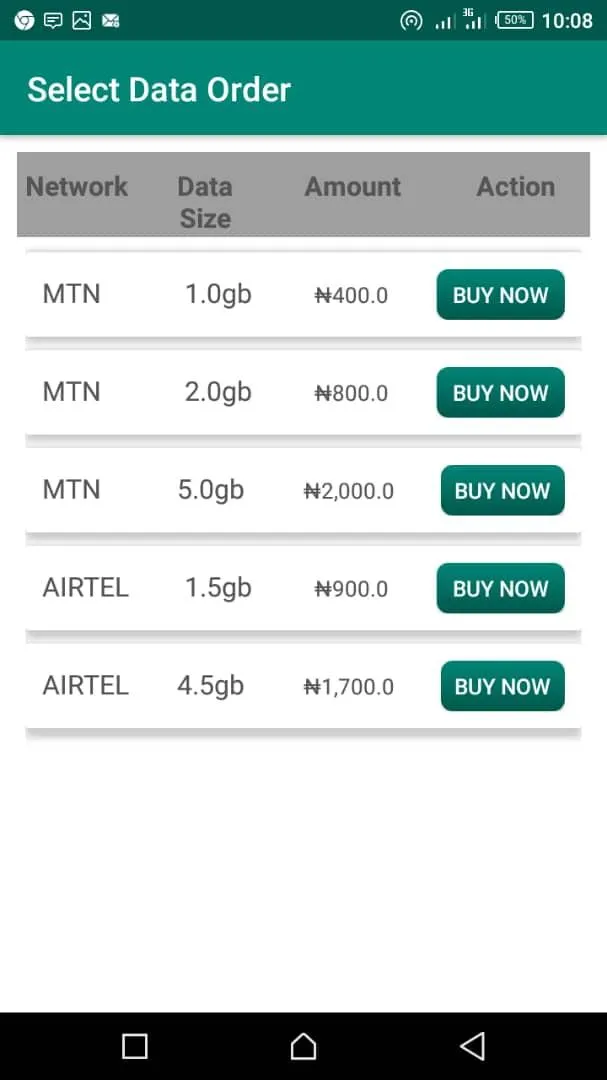Buy AIRTEL 1.5gb data plan
607x1080 pixels.
pos(500,589)
